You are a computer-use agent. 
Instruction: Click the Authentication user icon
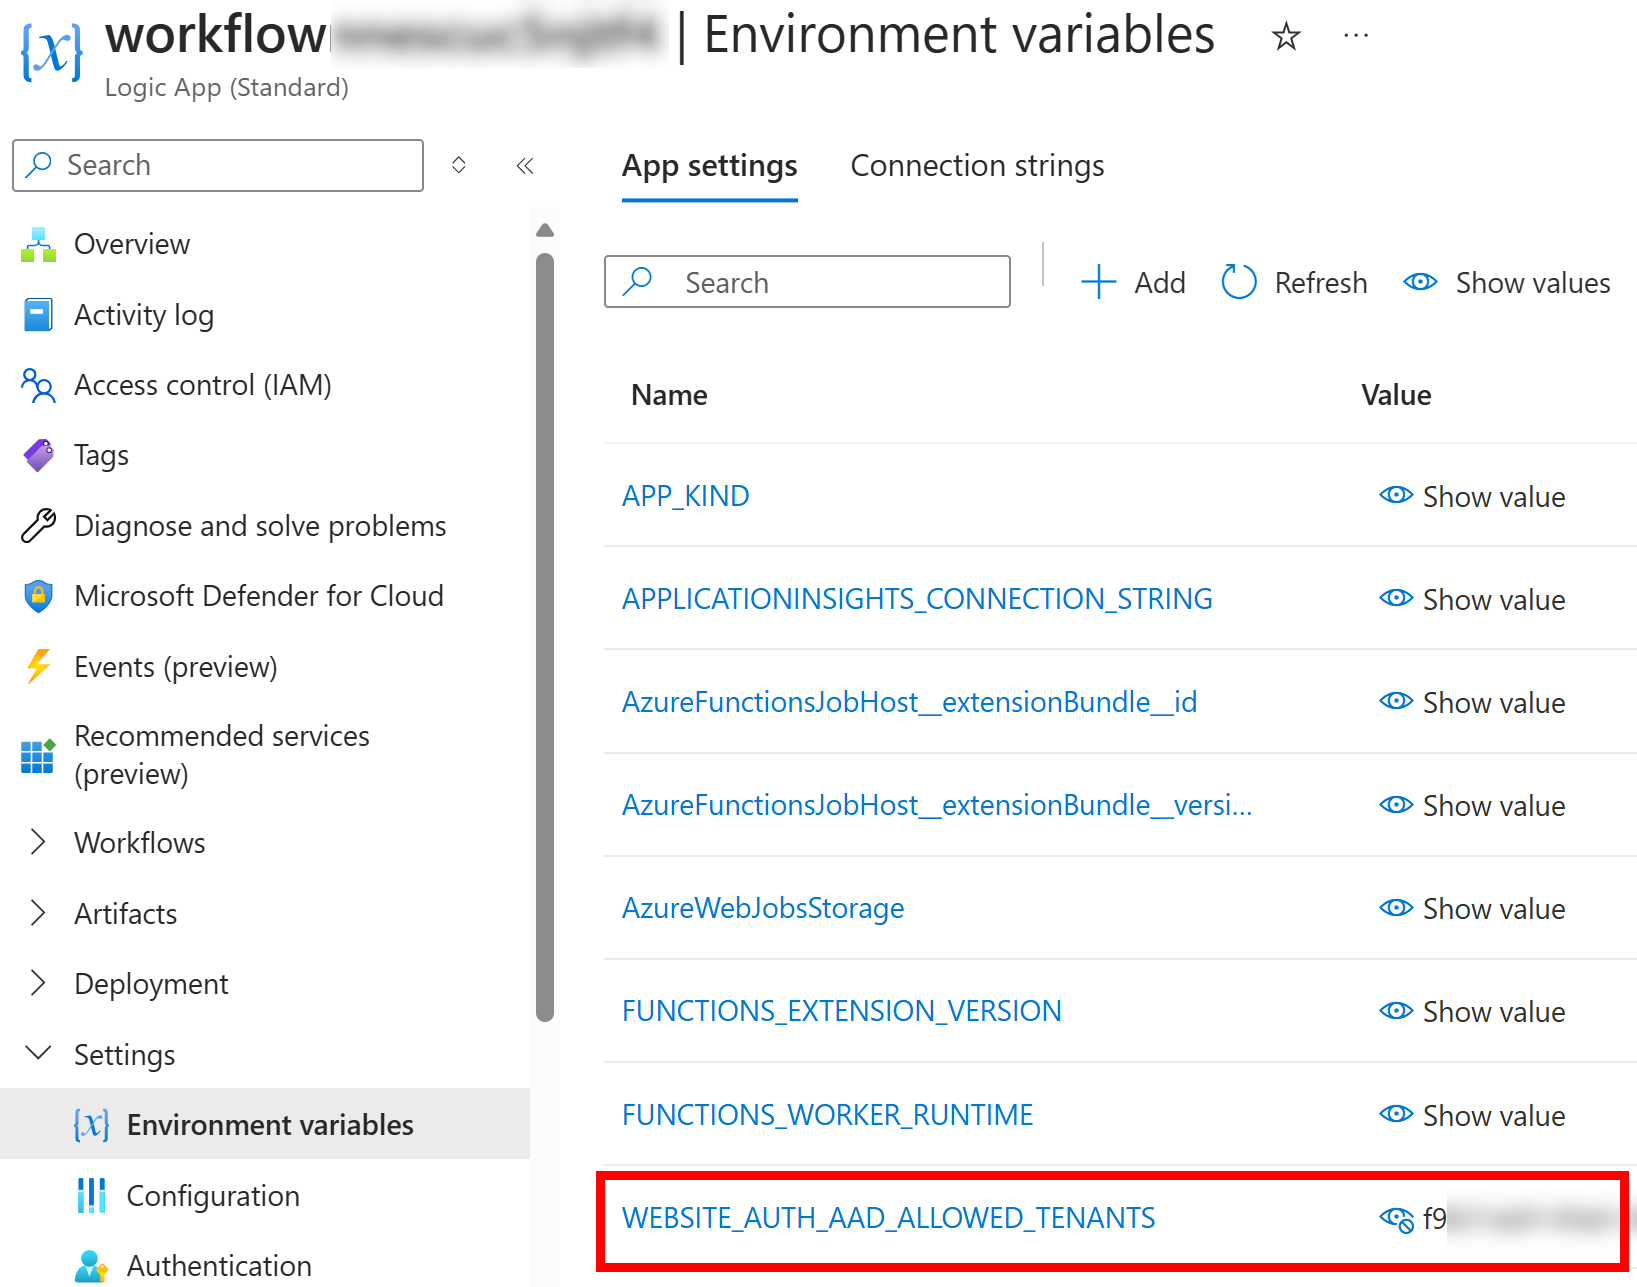(91, 1266)
